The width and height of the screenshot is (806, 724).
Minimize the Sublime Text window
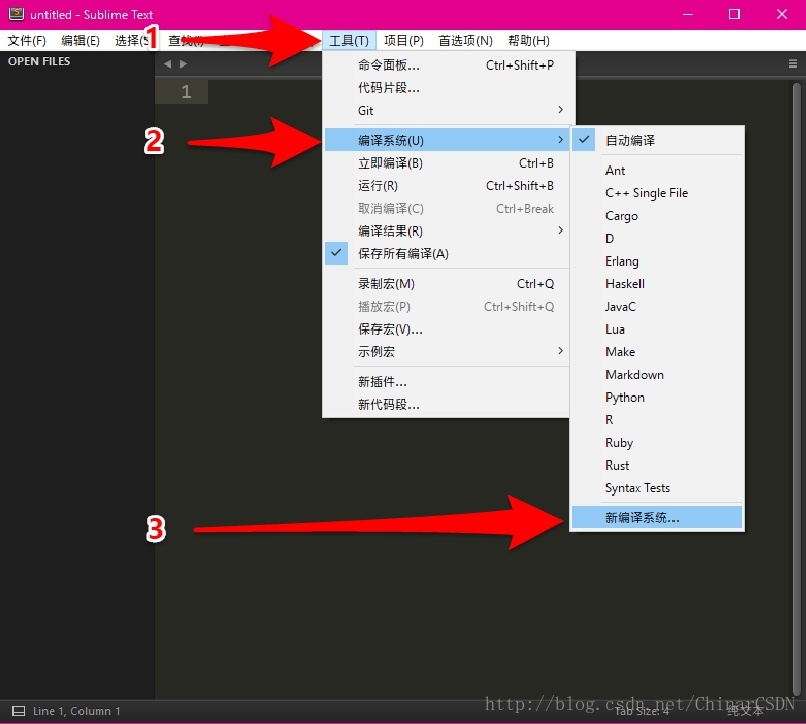[688, 14]
